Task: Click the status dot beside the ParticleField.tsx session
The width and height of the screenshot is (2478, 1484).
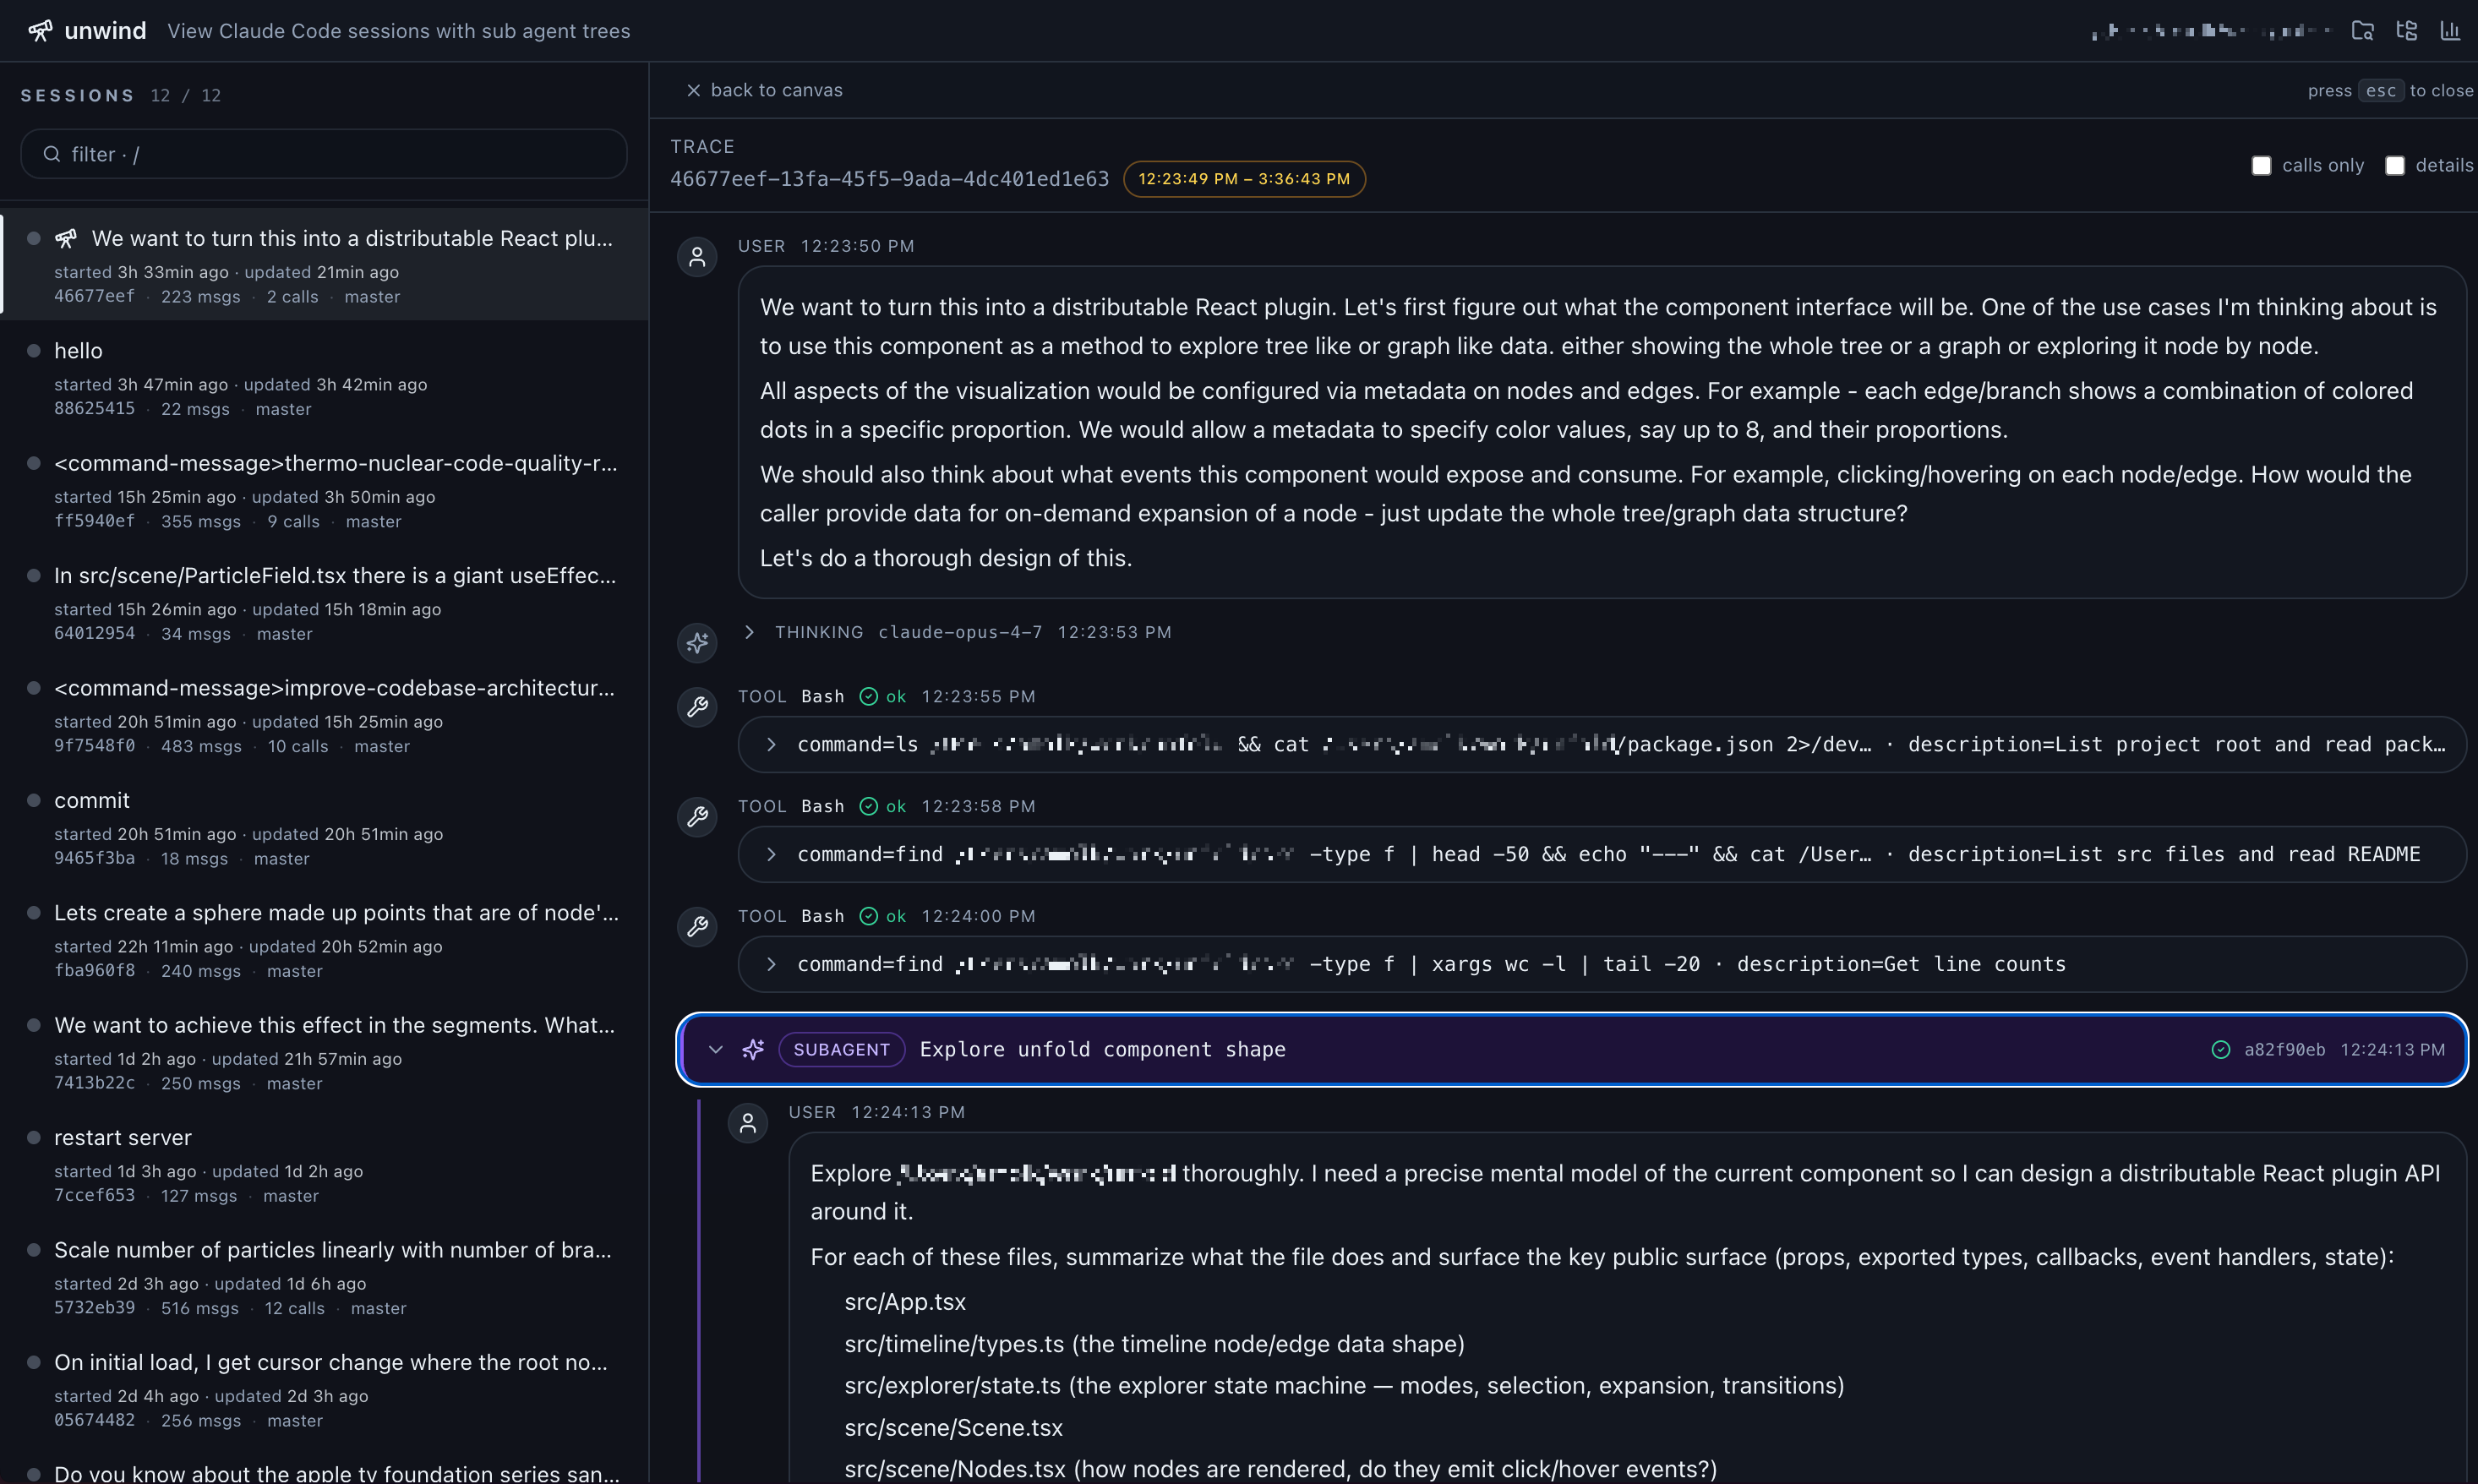Action: (x=34, y=575)
